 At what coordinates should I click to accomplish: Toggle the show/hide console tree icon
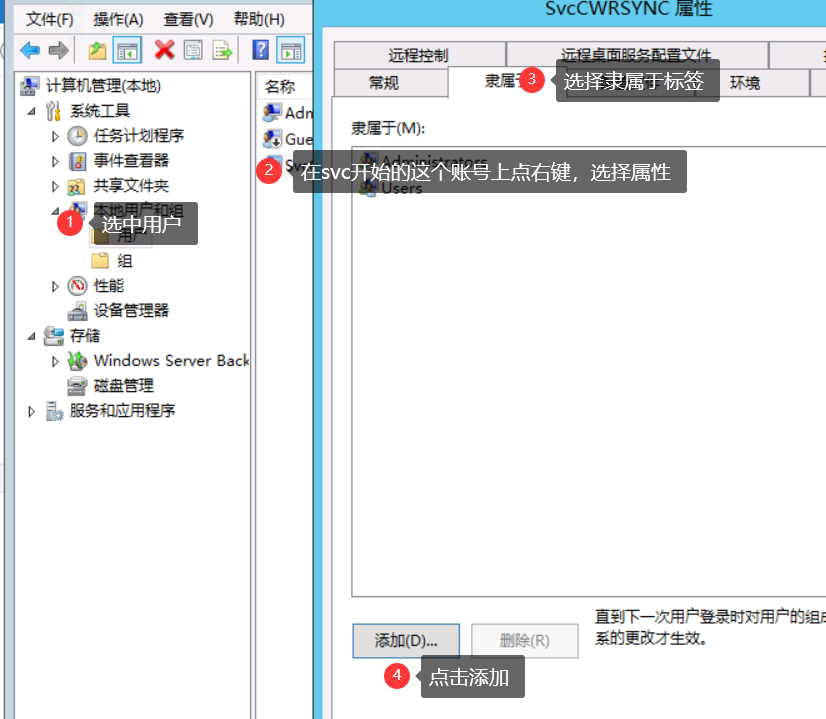127,51
